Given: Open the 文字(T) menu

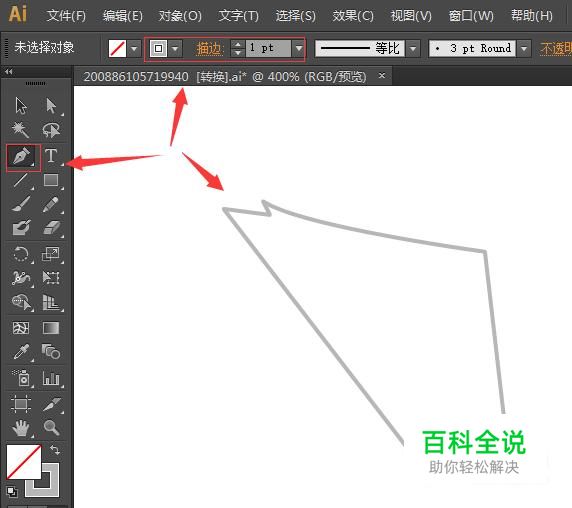Looking at the screenshot, I should pos(239,16).
